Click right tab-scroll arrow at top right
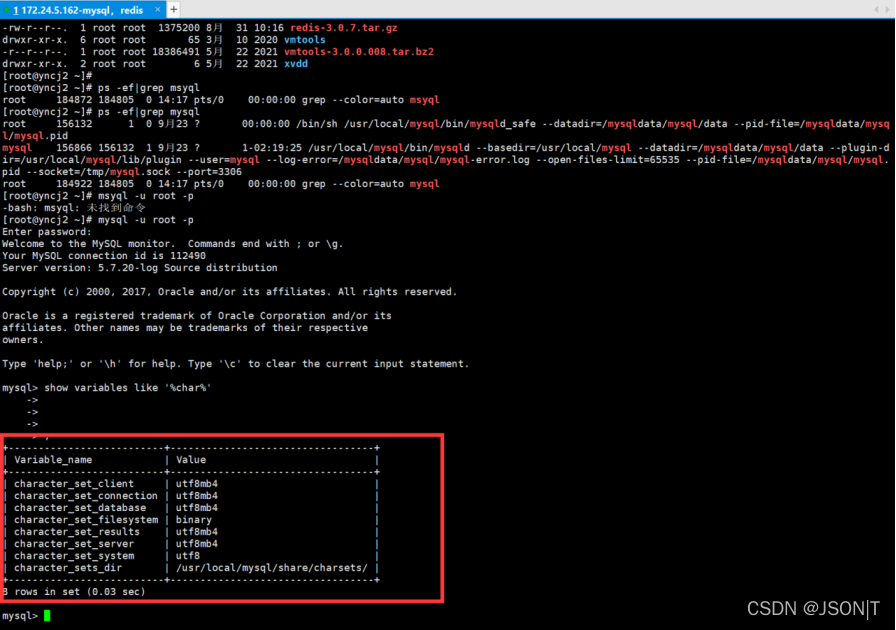The image size is (896, 630). click(x=887, y=9)
